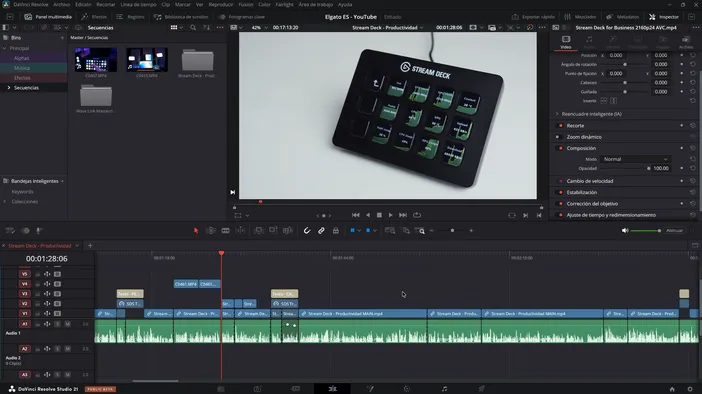Expand Reencuadre inteligente (IA) section
This screenshot has height=394, width=702.
(x=557, y=114)
